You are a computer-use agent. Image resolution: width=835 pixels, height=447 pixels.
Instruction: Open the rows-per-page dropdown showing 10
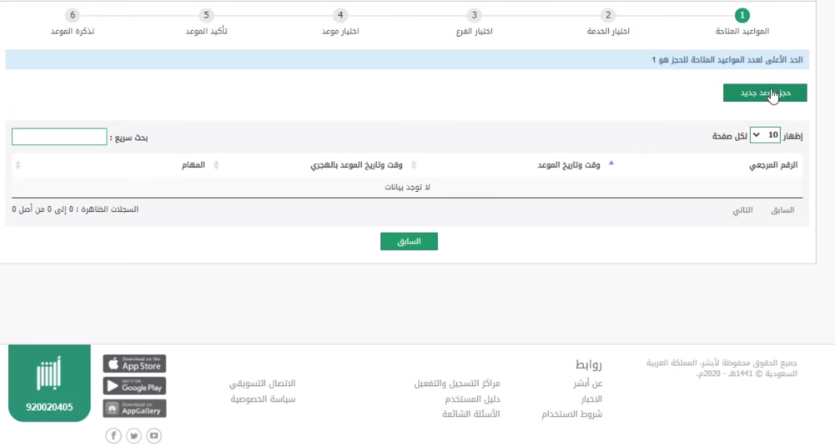(x=767, y=136)
